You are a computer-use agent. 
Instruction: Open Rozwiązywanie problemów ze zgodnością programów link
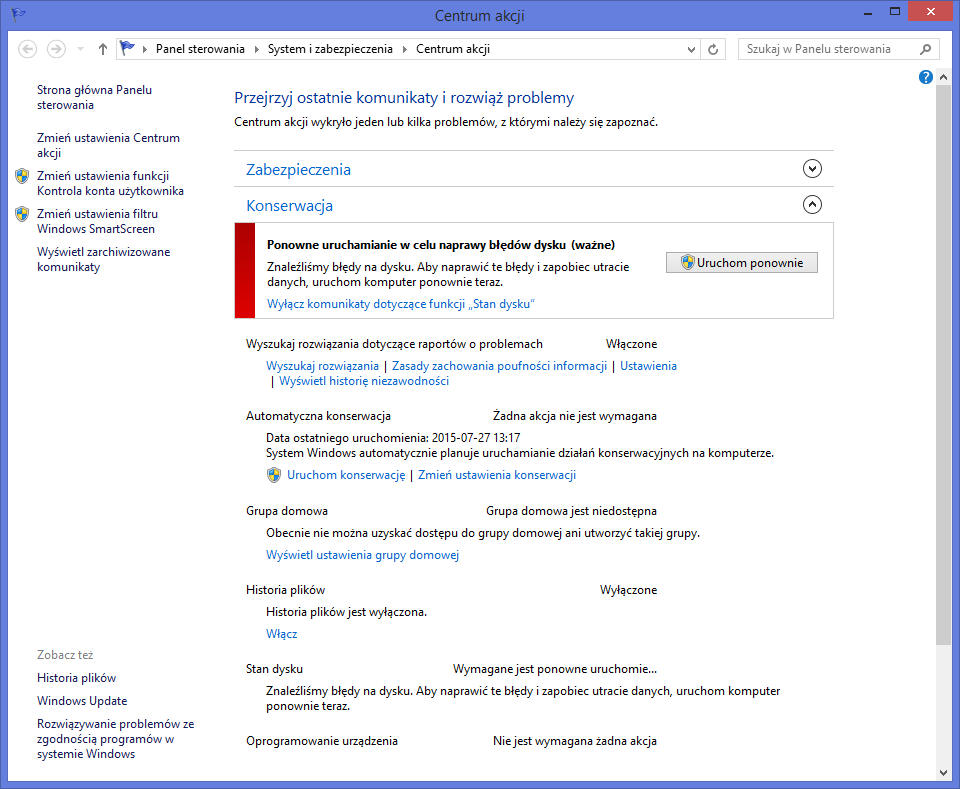(116, 739)
